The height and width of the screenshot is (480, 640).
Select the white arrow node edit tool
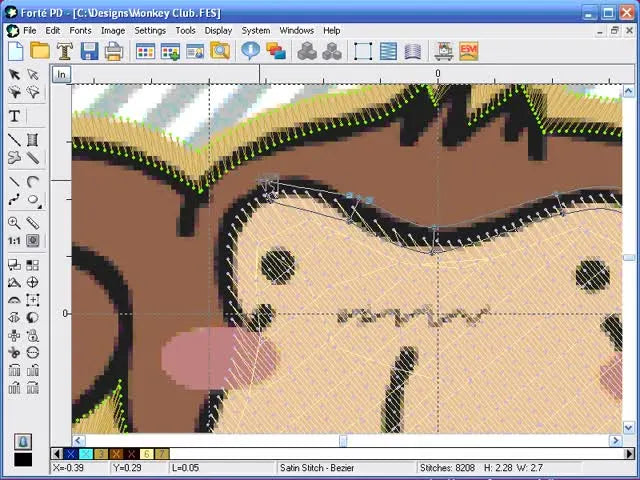click(33, 74)
